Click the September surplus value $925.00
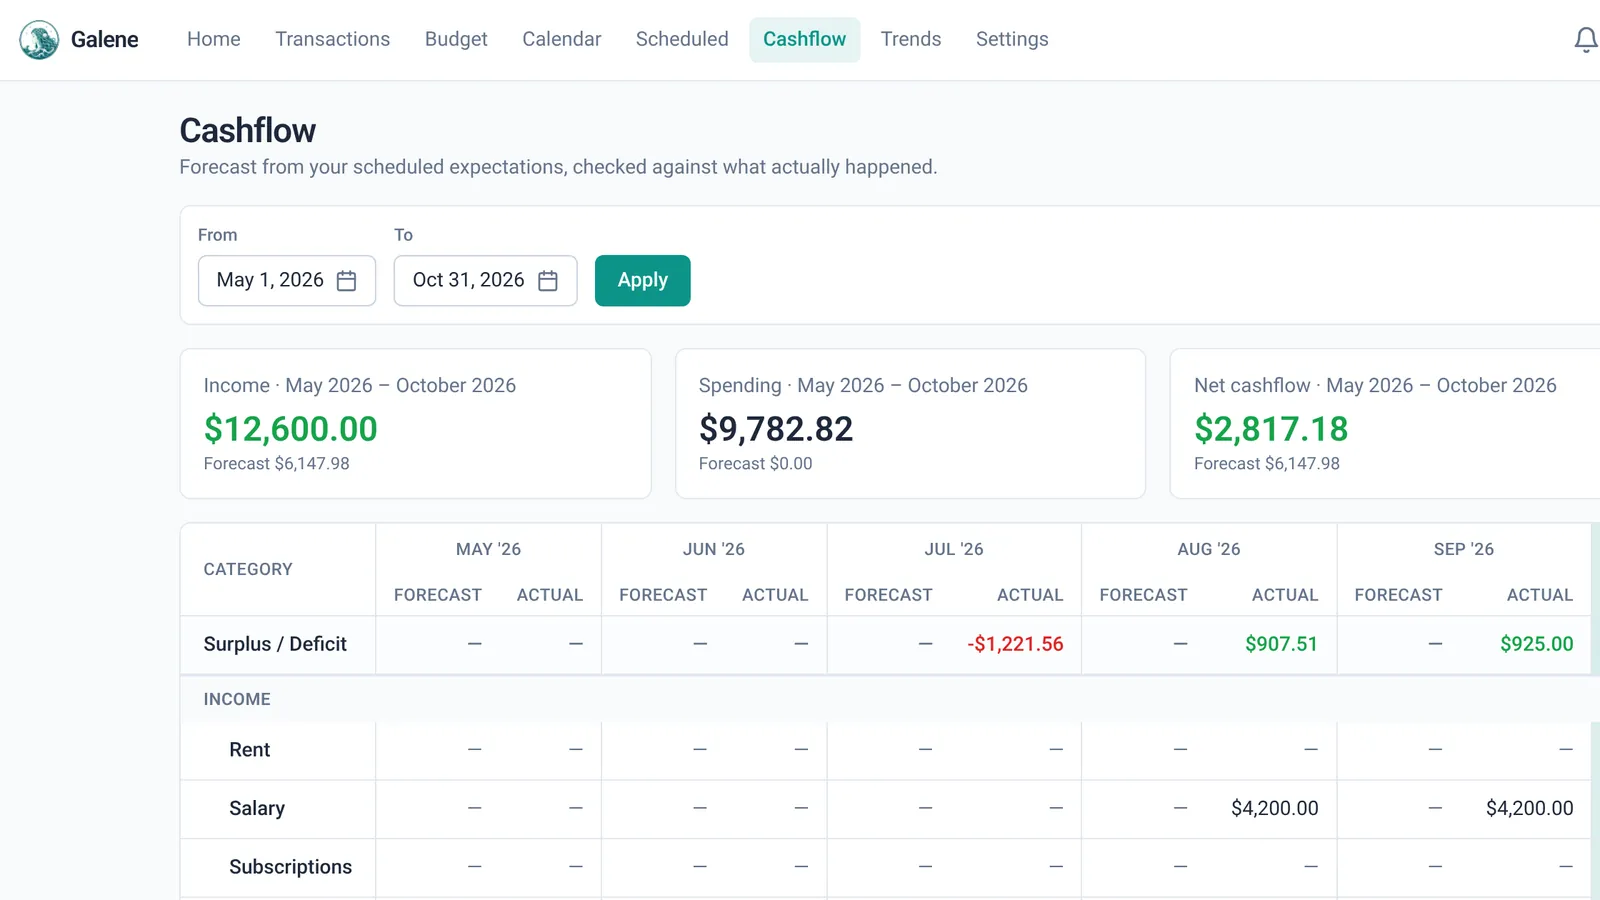1600x900 pixels. [1537, 645]
